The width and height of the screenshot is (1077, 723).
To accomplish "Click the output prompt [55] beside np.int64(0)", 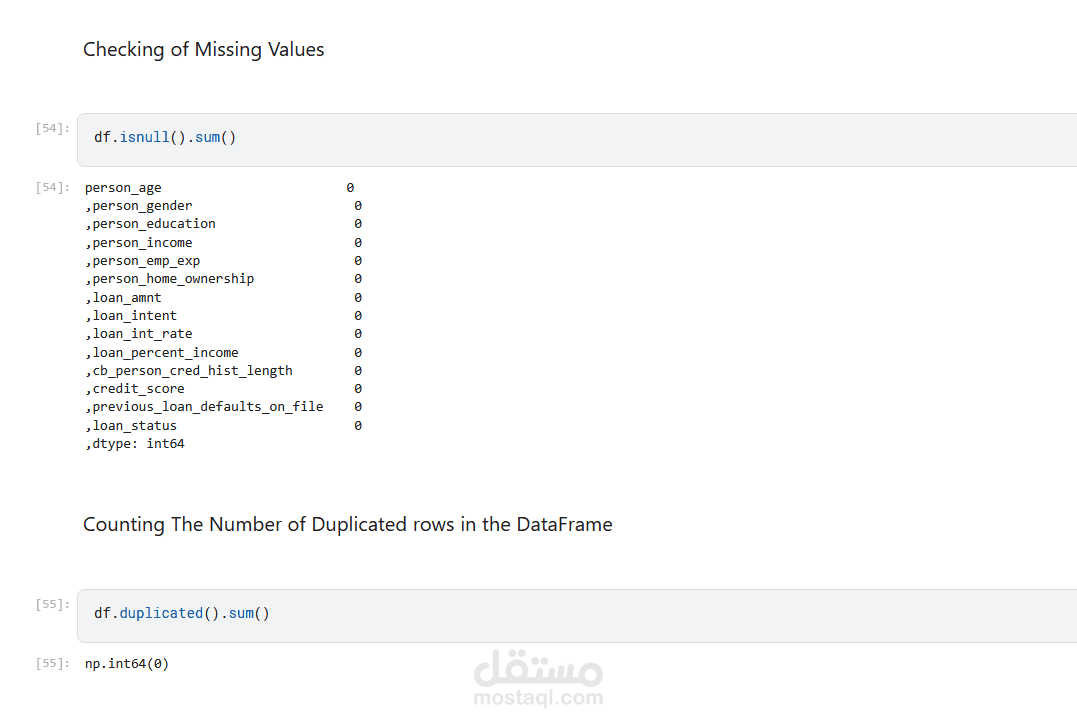I will tap(52, 663).
